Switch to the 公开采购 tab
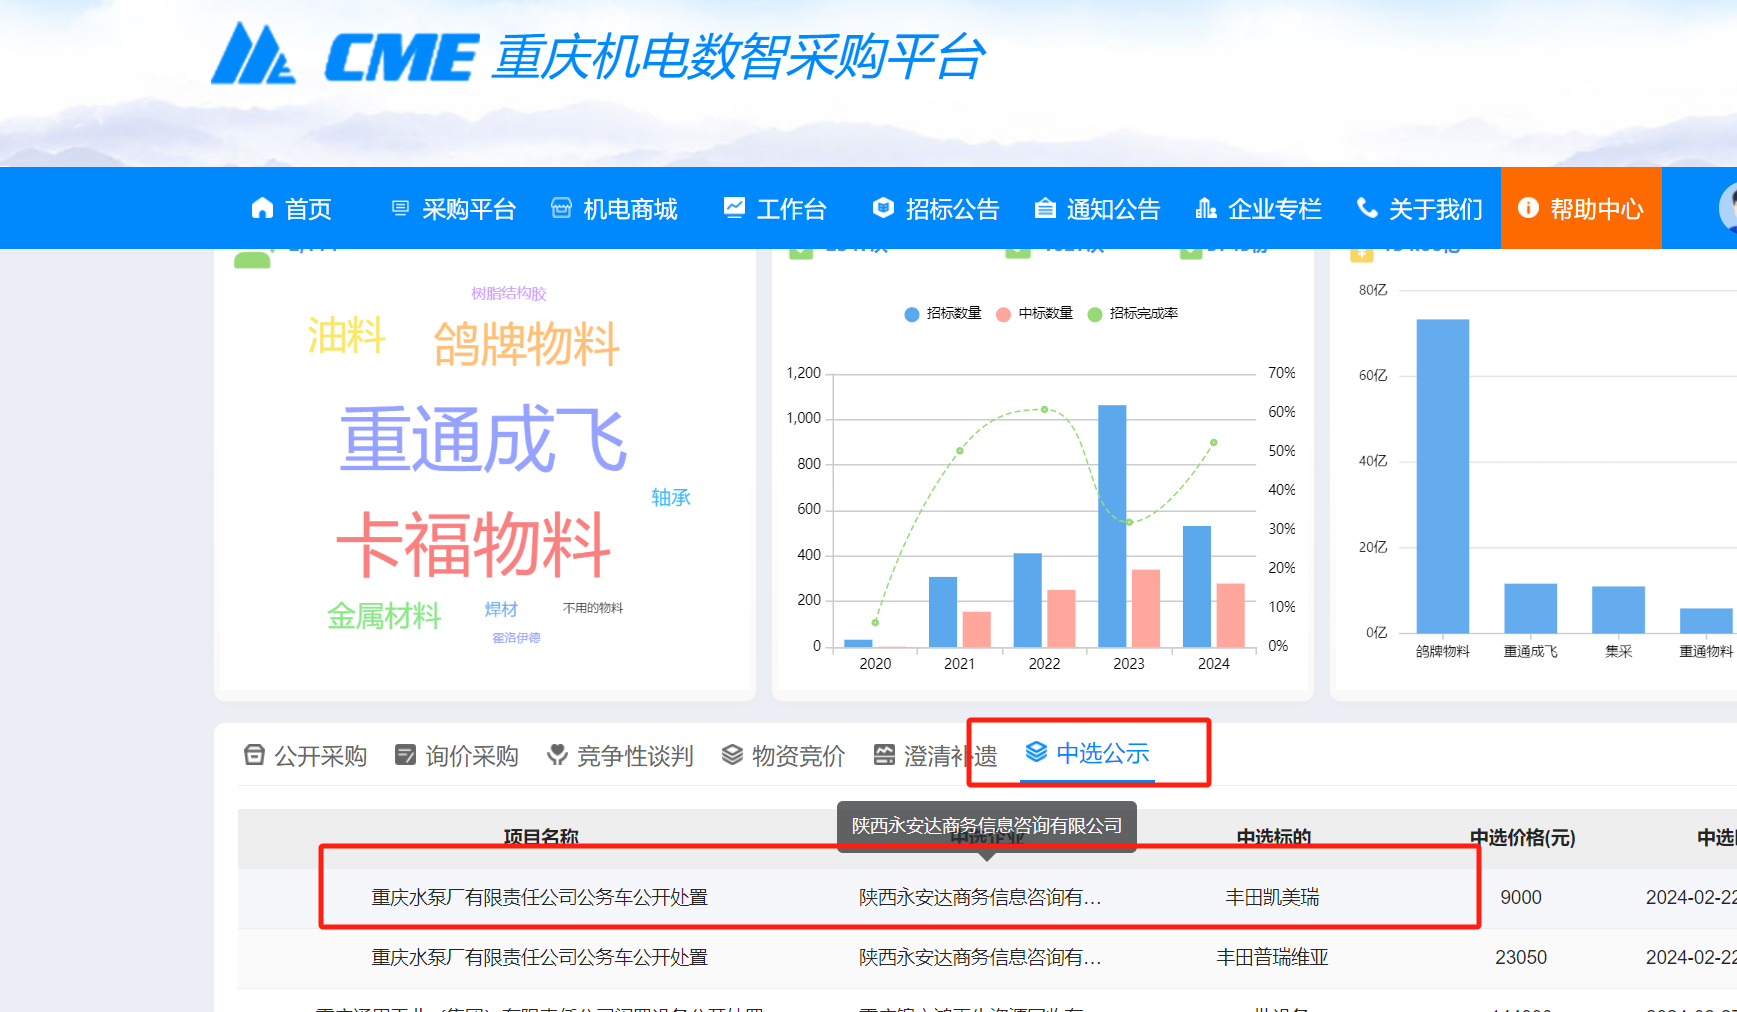Viewport: 1737px width, 1012px height. point(306,756)
